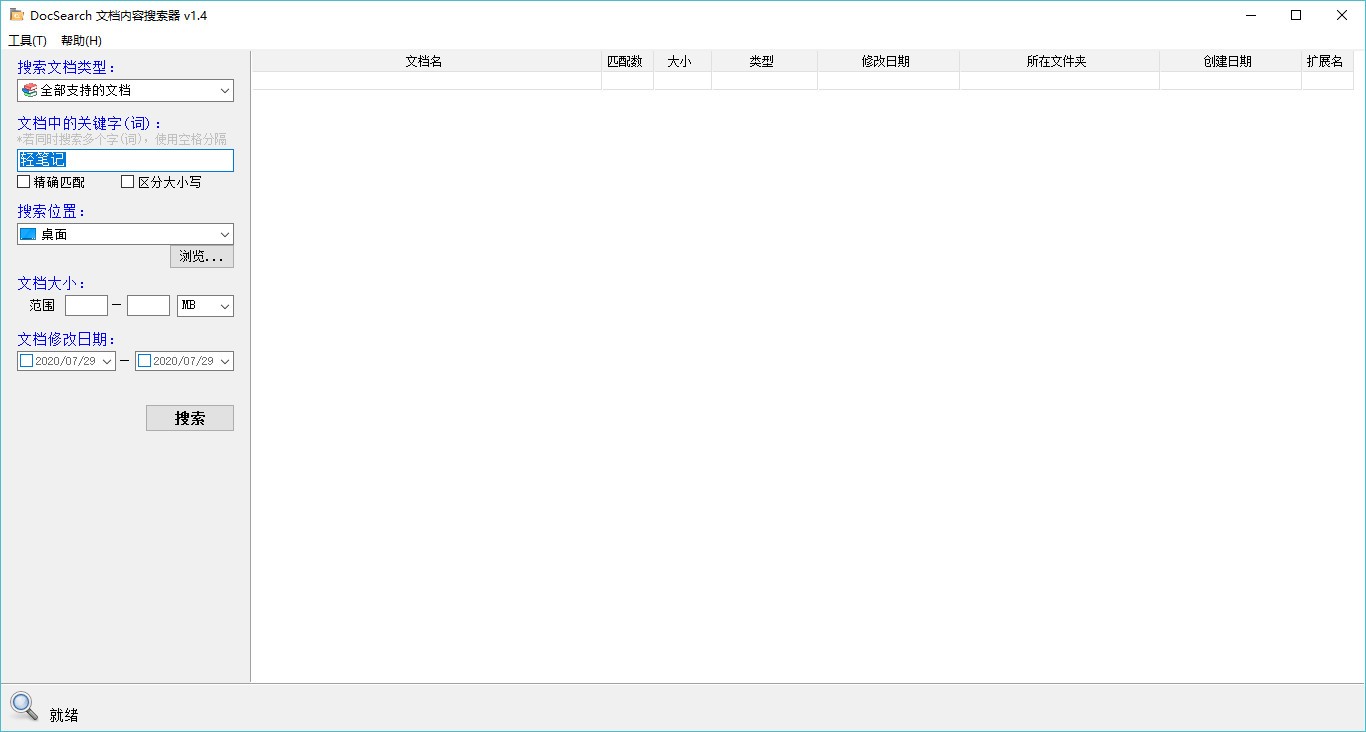The width and height of the screenshot is (1366, 732).
Task: Click the 搜索文档类型 label
Action: click(66, 67)
